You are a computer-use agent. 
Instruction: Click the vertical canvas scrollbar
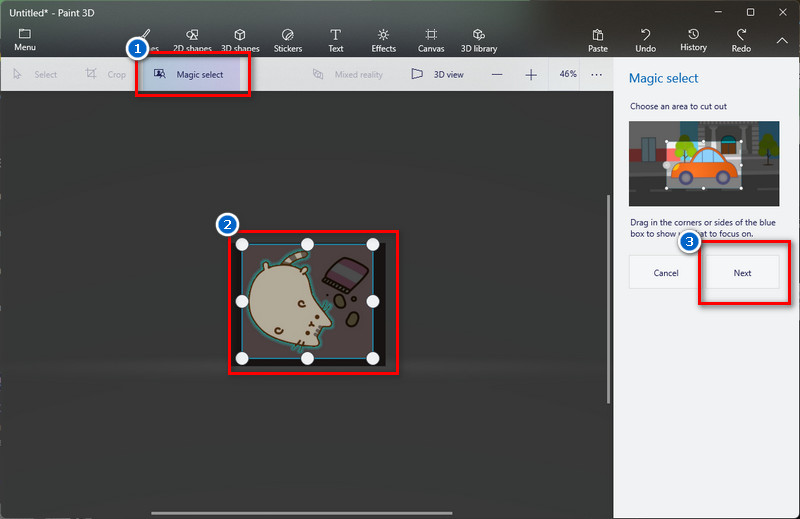608,299
